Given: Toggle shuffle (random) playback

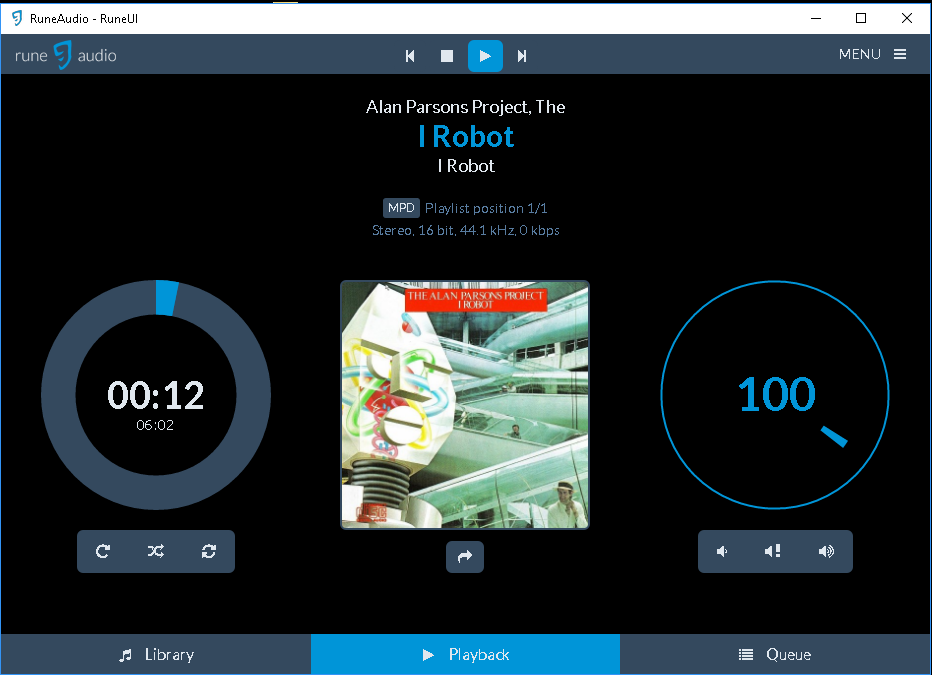Looking at the screenshot, I should tap(156, 551).
